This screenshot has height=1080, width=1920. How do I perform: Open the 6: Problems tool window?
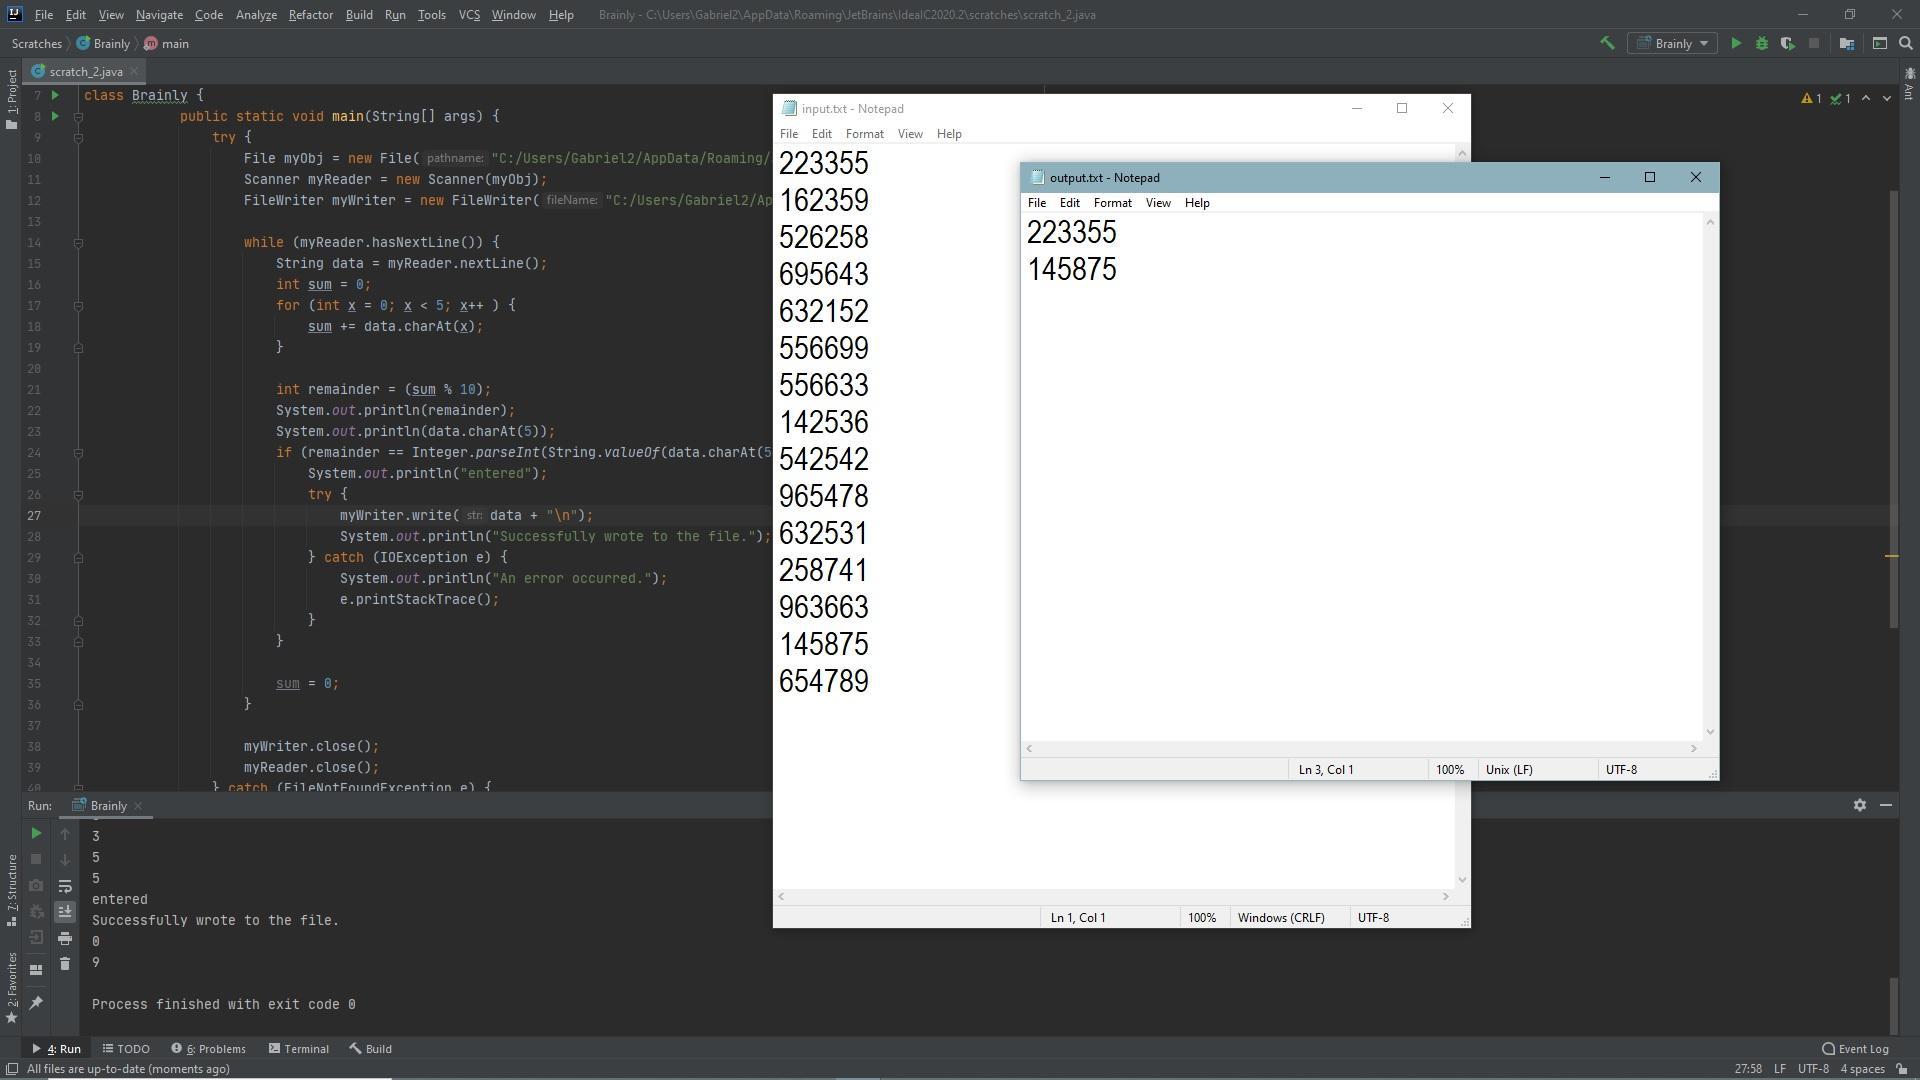coord(208,1049)
